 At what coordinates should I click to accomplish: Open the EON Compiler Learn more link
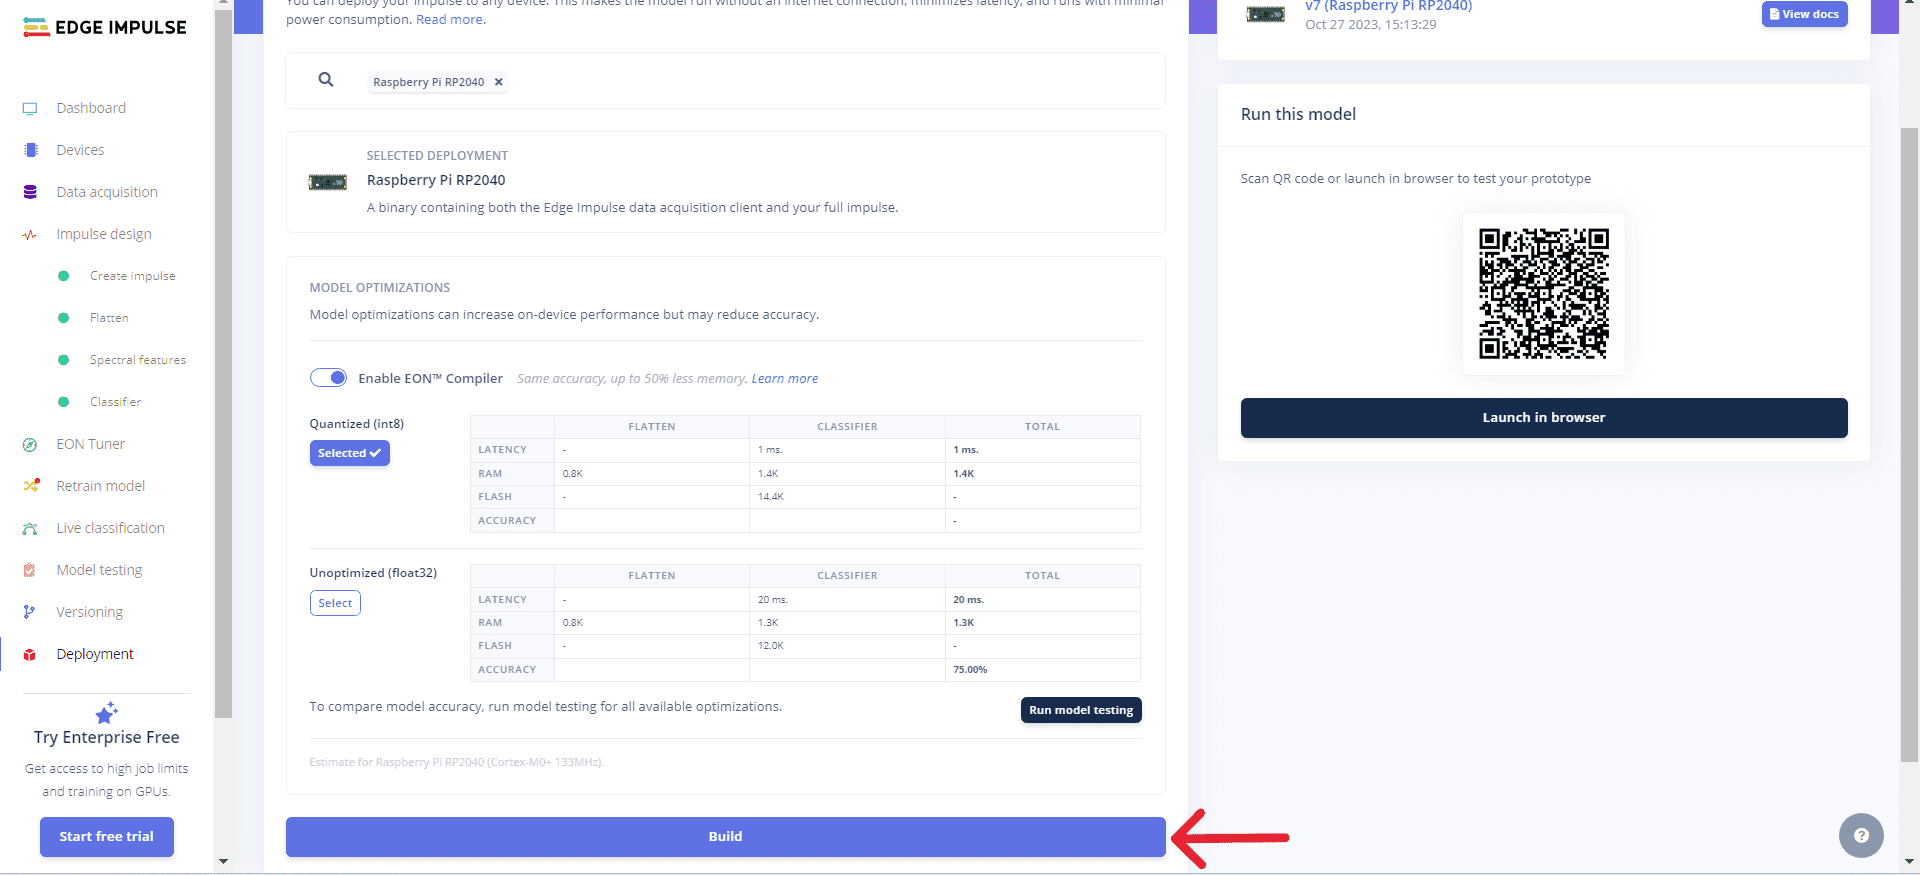click(x=784, y=379)
